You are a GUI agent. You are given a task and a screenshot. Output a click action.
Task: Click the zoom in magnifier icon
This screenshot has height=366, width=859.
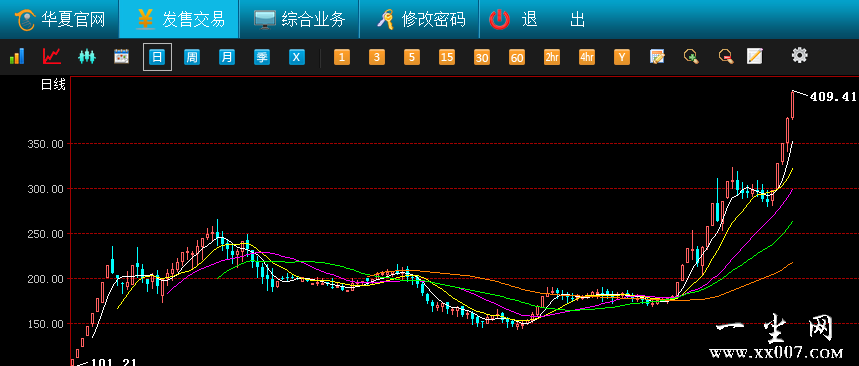(691, 56)
